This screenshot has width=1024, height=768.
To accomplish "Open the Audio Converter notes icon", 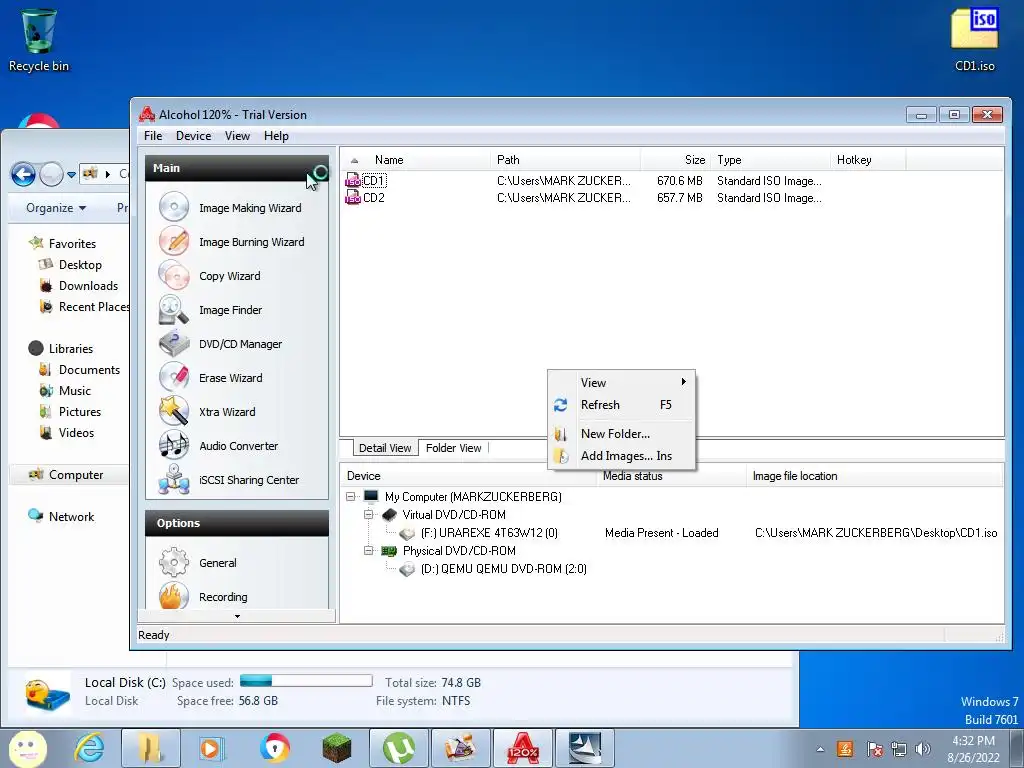I will pos(174,445).
